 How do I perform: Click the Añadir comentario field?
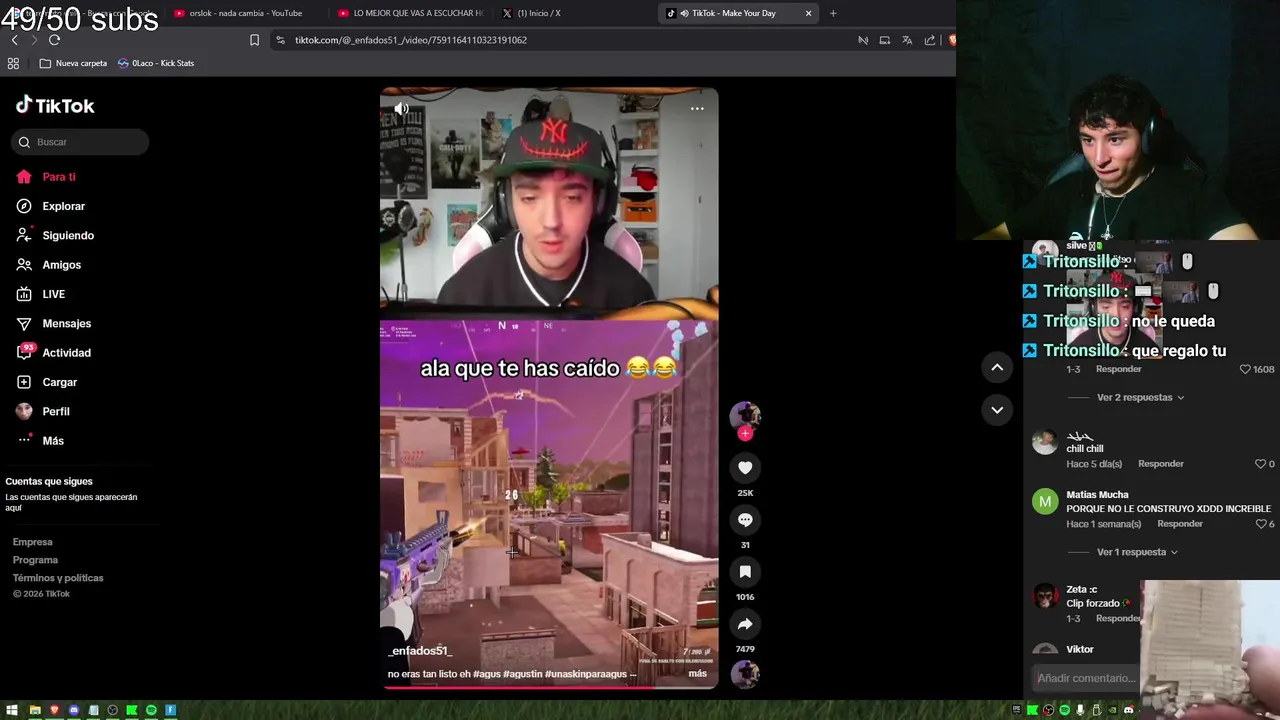click(x=1086, y=678)
